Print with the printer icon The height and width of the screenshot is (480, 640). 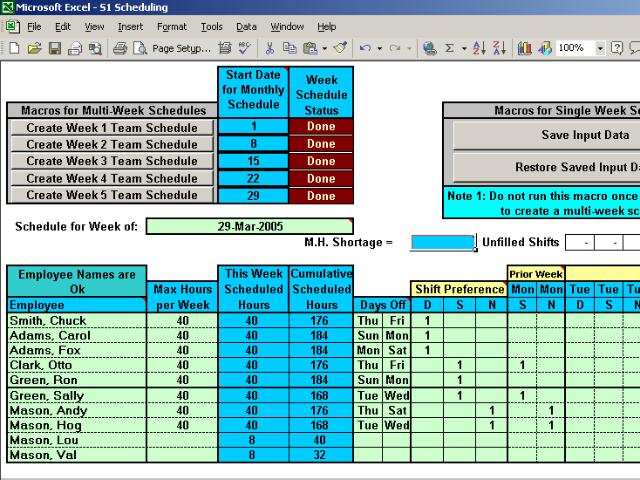(x=120, y=48)
